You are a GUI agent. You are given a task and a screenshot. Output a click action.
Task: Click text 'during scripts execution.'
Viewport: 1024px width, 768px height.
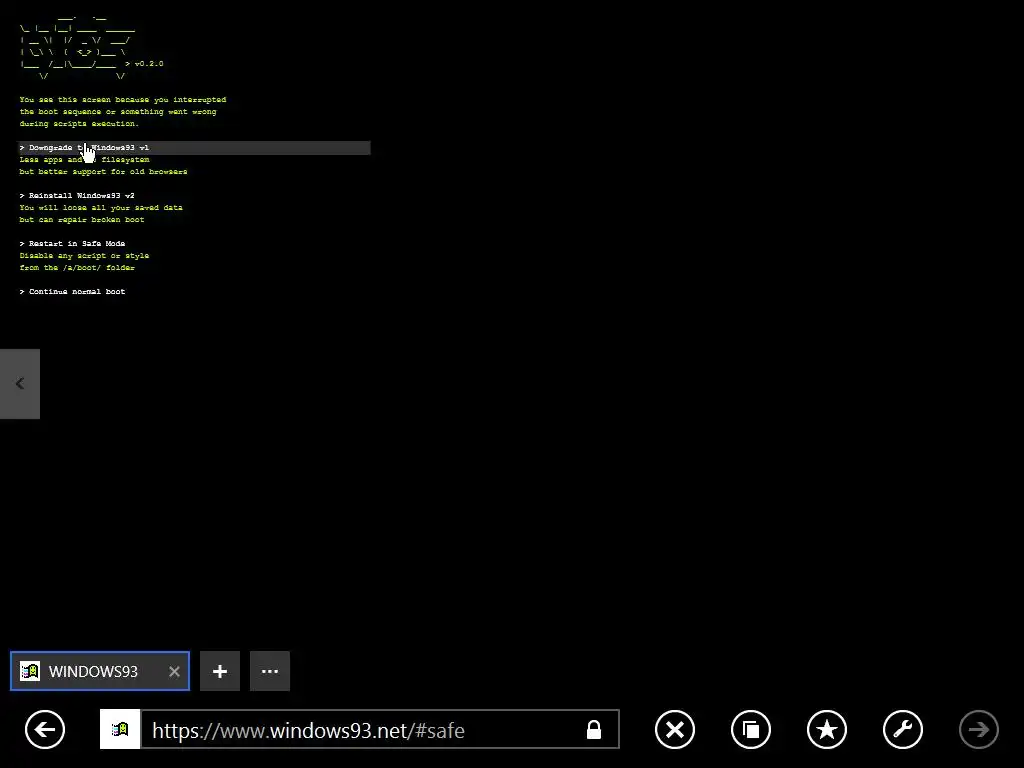79,123
